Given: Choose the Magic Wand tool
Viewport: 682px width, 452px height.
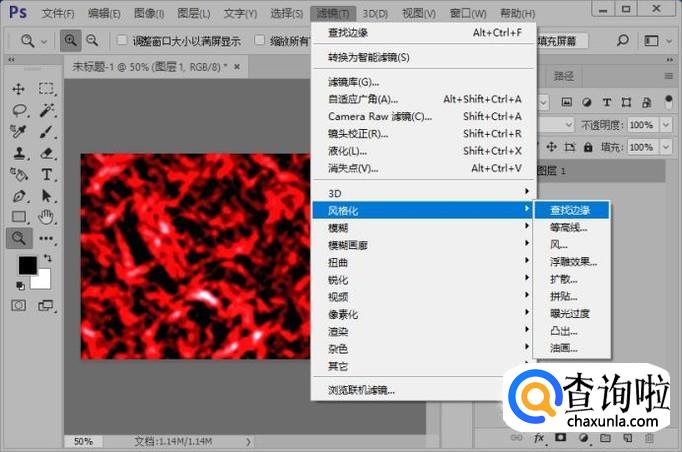Looking at the screenshot, I should (46, 110).
